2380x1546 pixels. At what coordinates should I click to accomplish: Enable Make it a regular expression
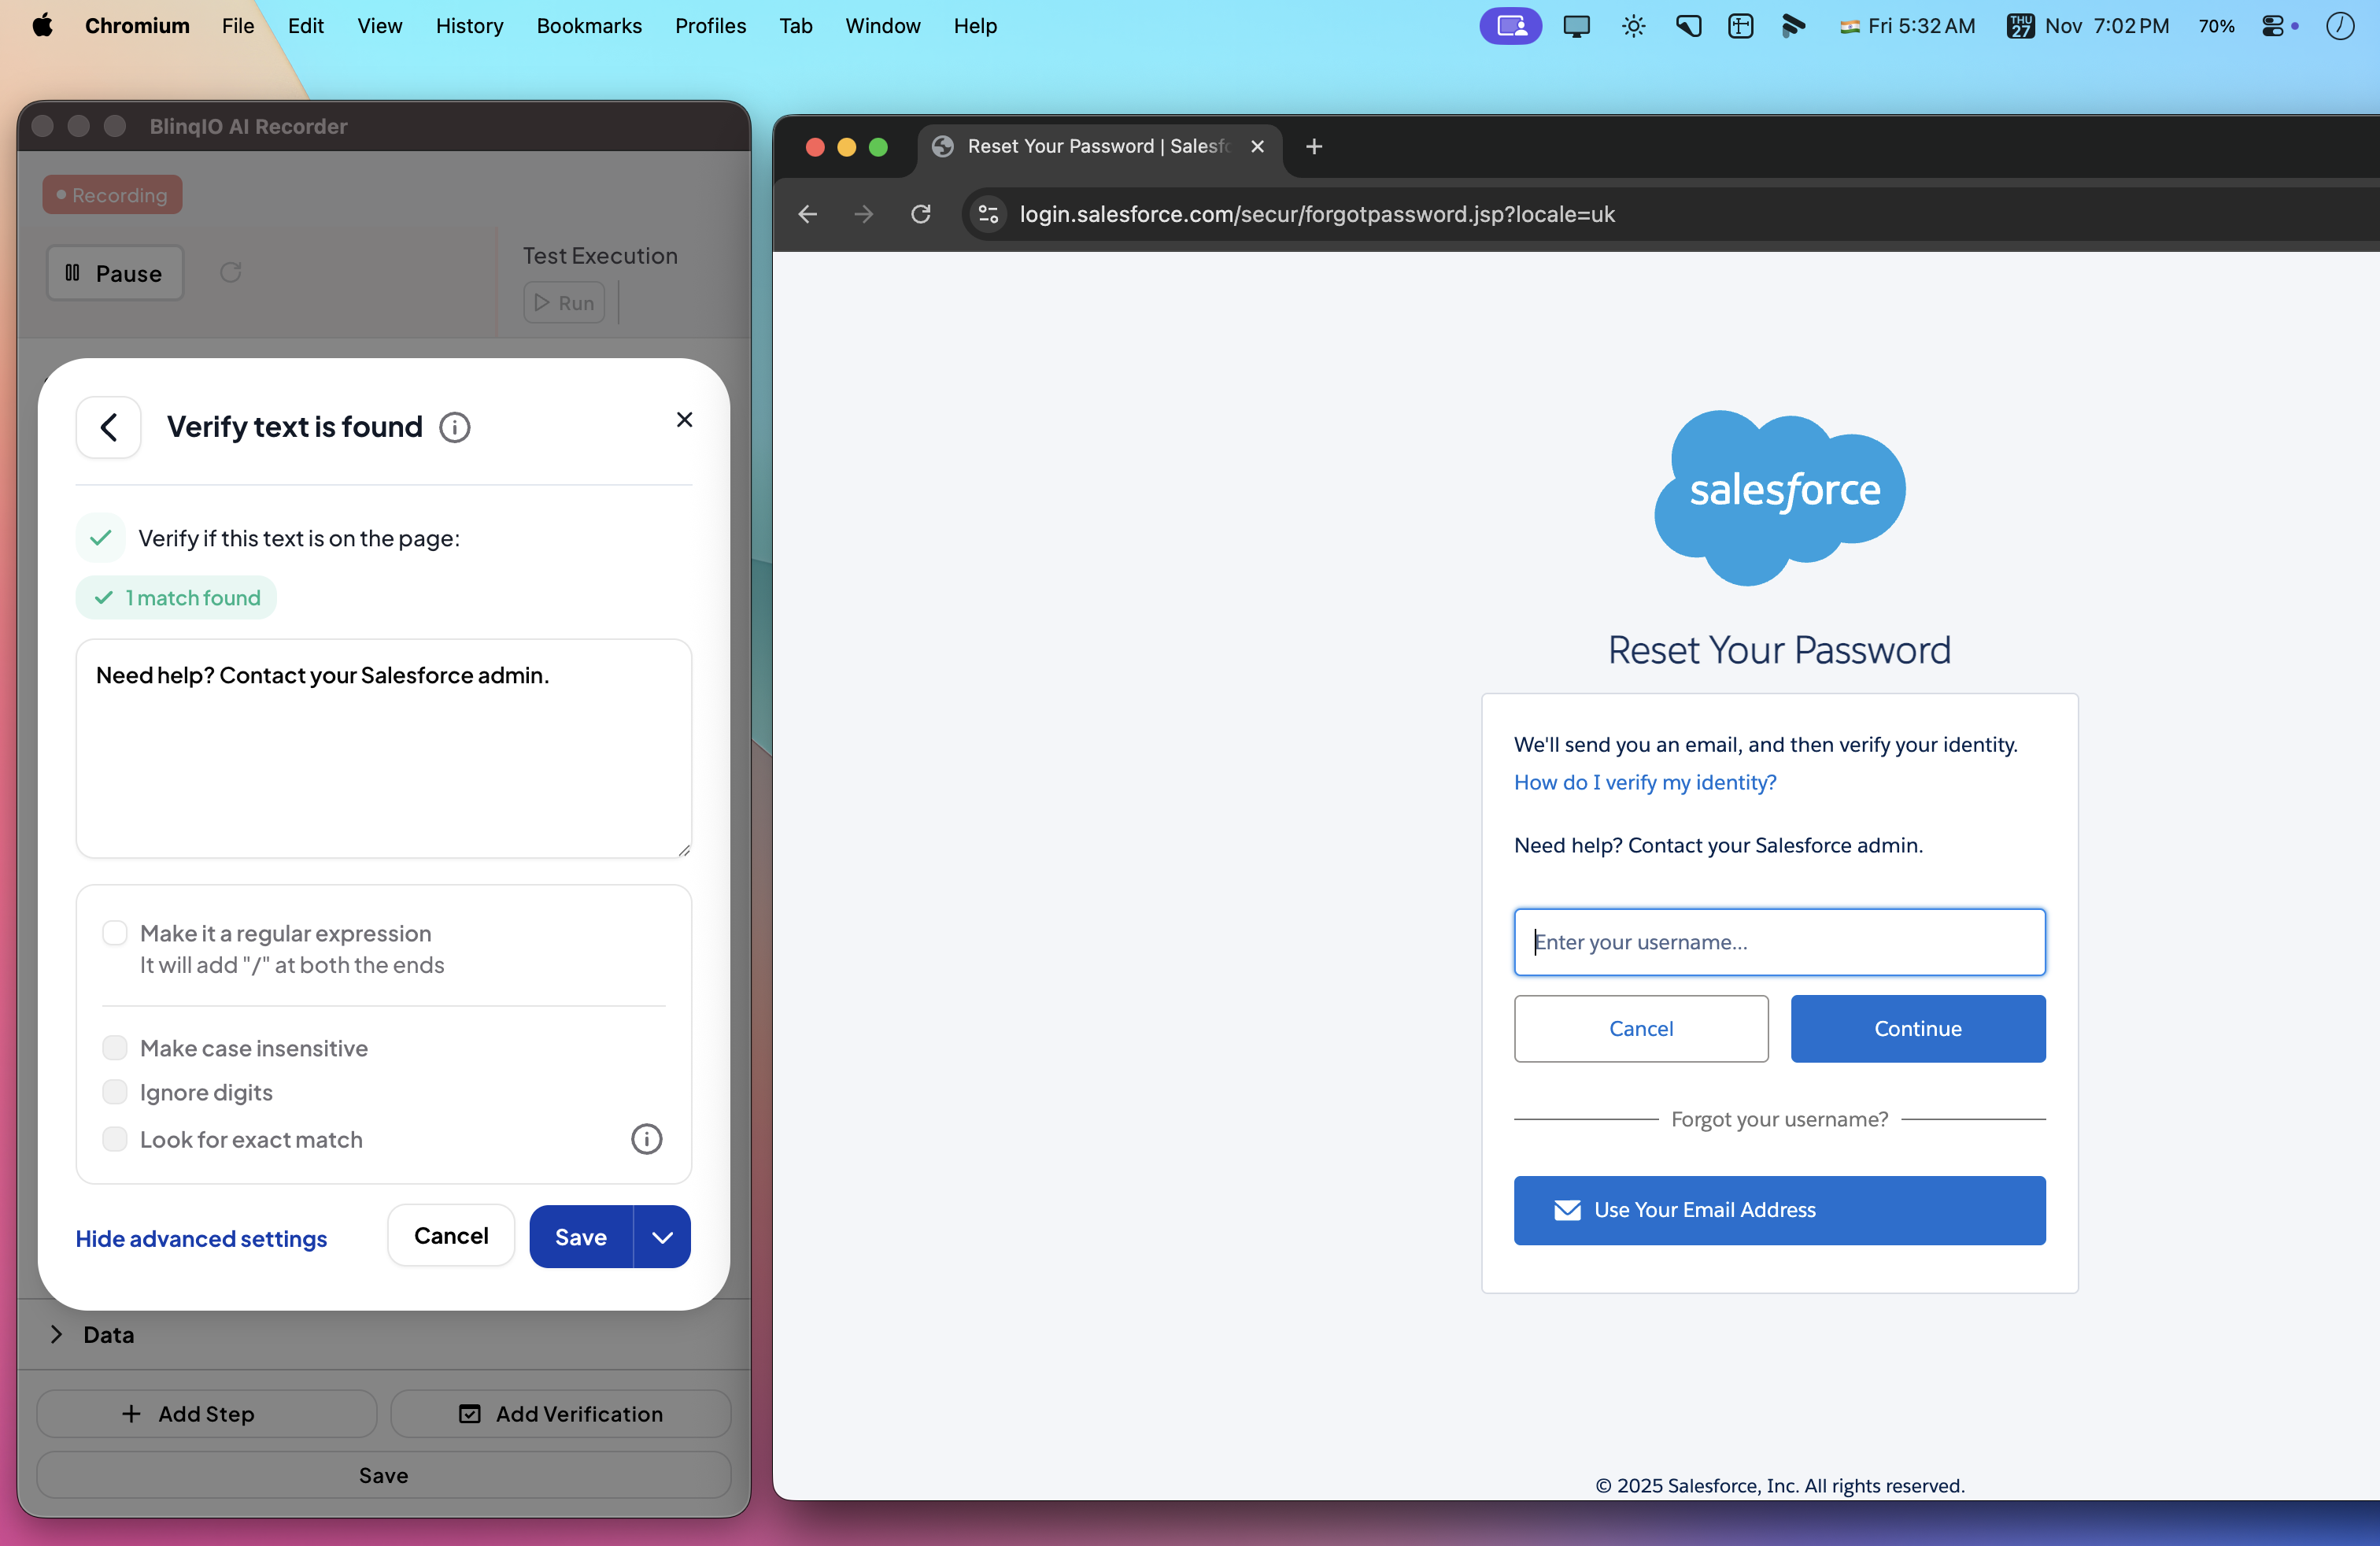pos(115,933)
